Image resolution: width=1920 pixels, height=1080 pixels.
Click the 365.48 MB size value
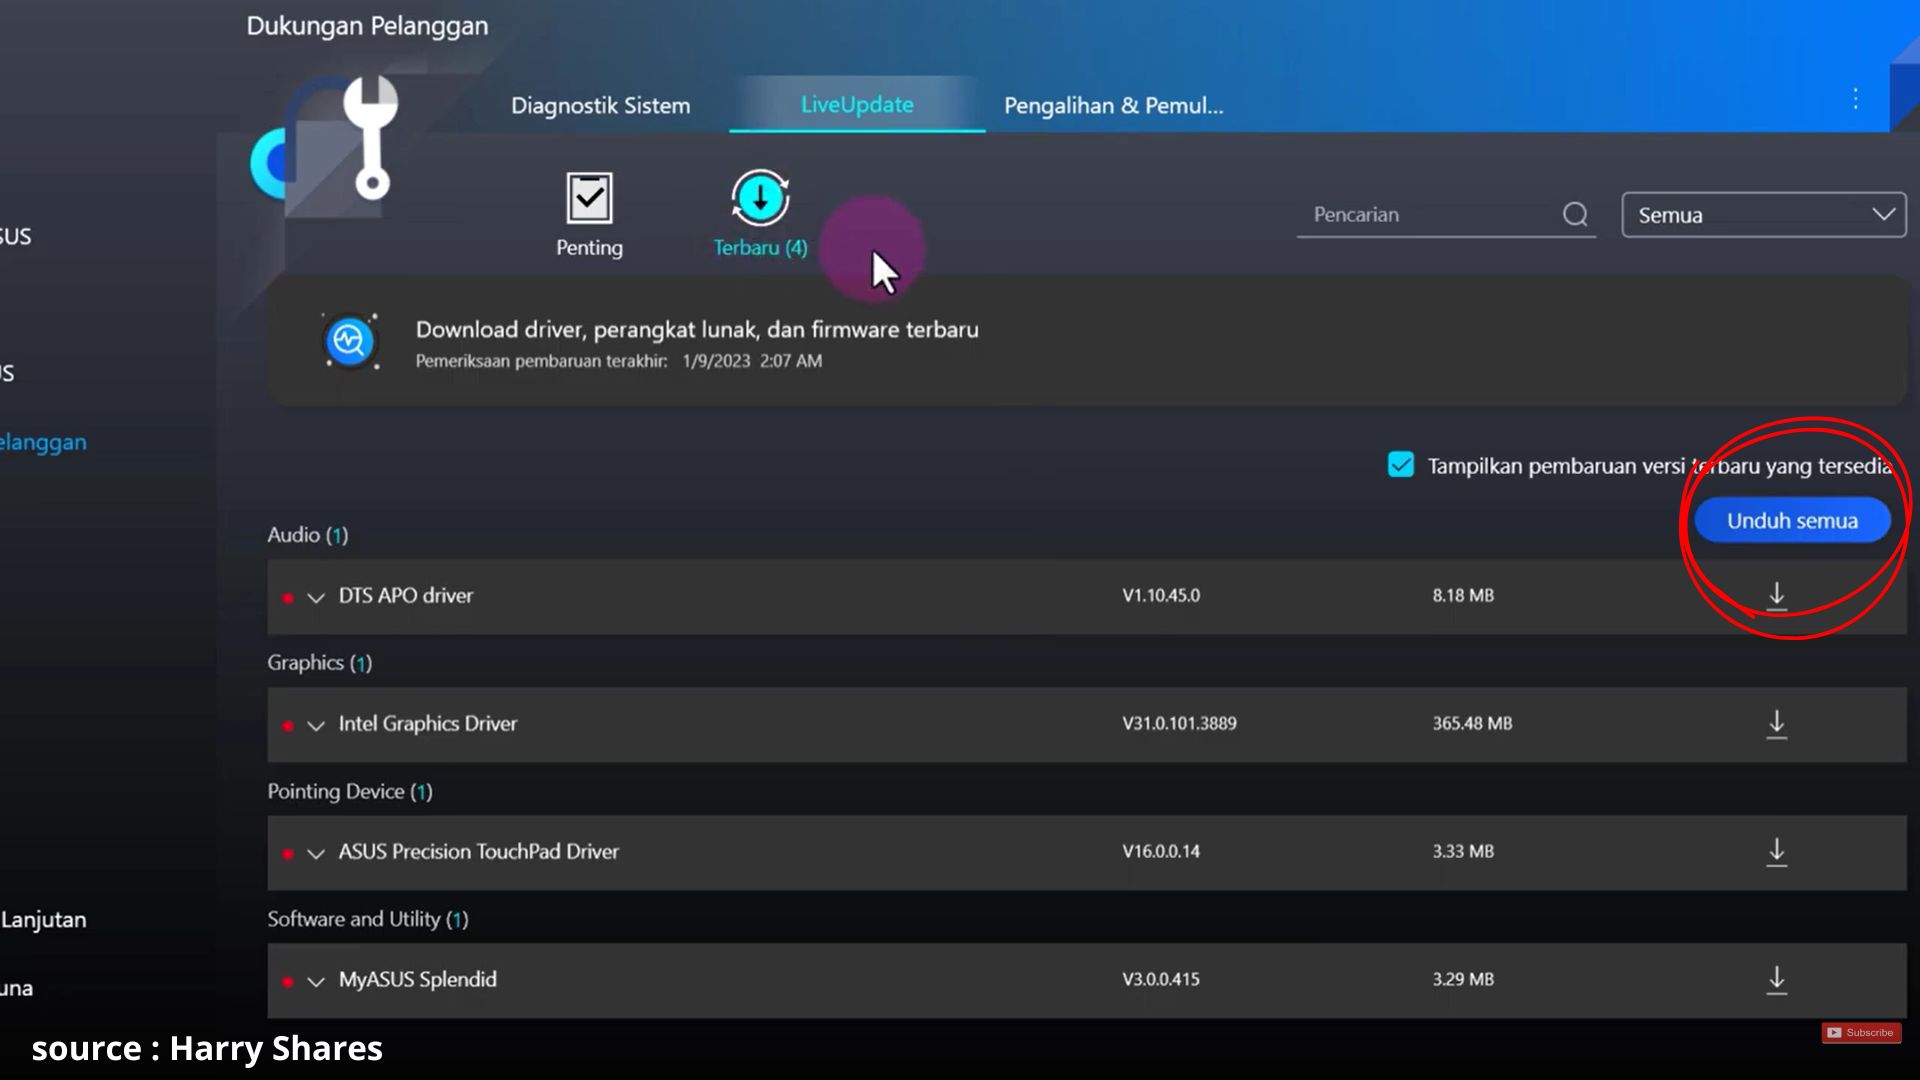(1472, 723)
